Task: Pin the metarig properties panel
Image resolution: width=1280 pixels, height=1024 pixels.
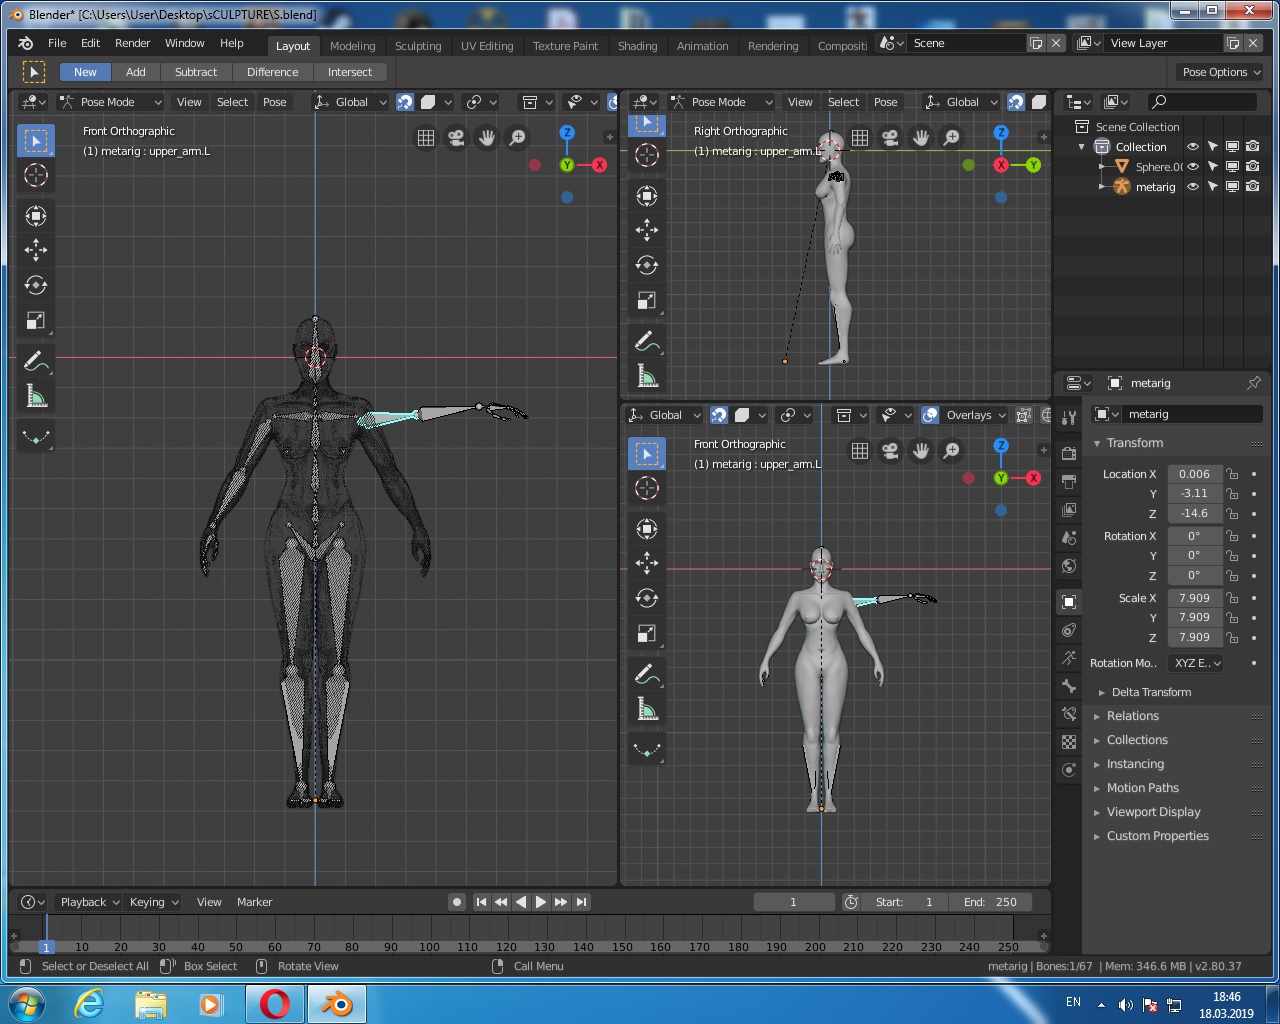Action: [x=1254, y=383]
